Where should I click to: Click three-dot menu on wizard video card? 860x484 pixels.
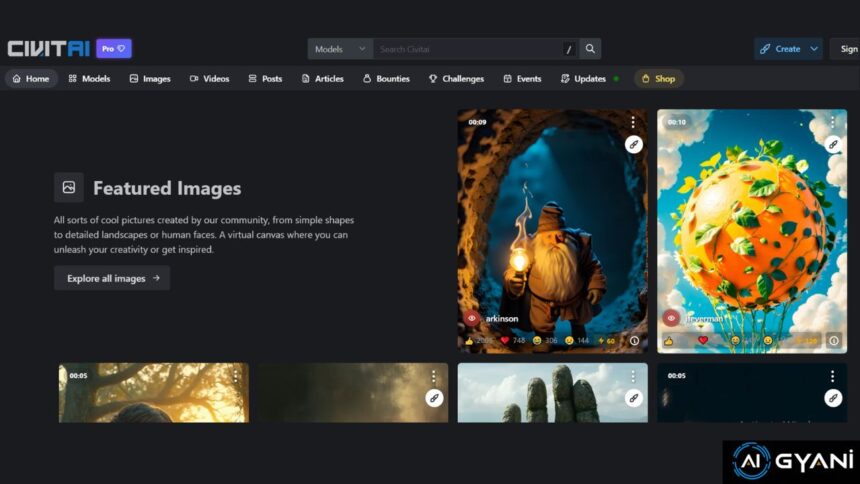(x=633, y=122)
